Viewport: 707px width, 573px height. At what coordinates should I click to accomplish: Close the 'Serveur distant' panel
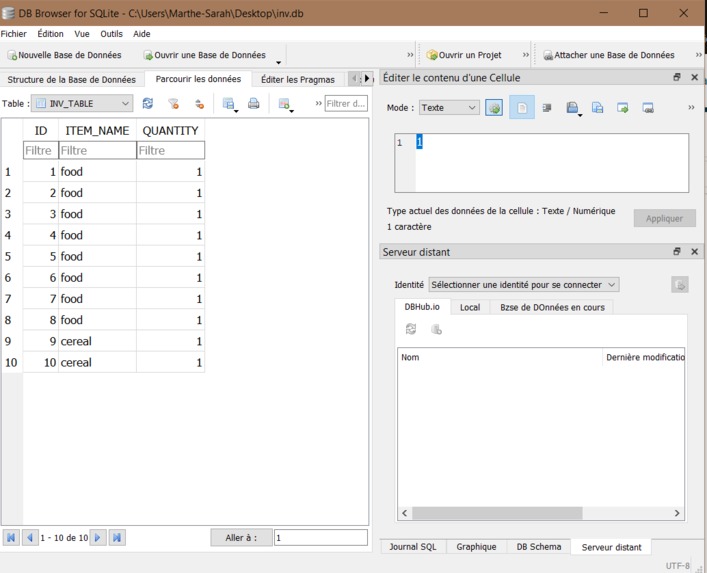coord(694,252)
